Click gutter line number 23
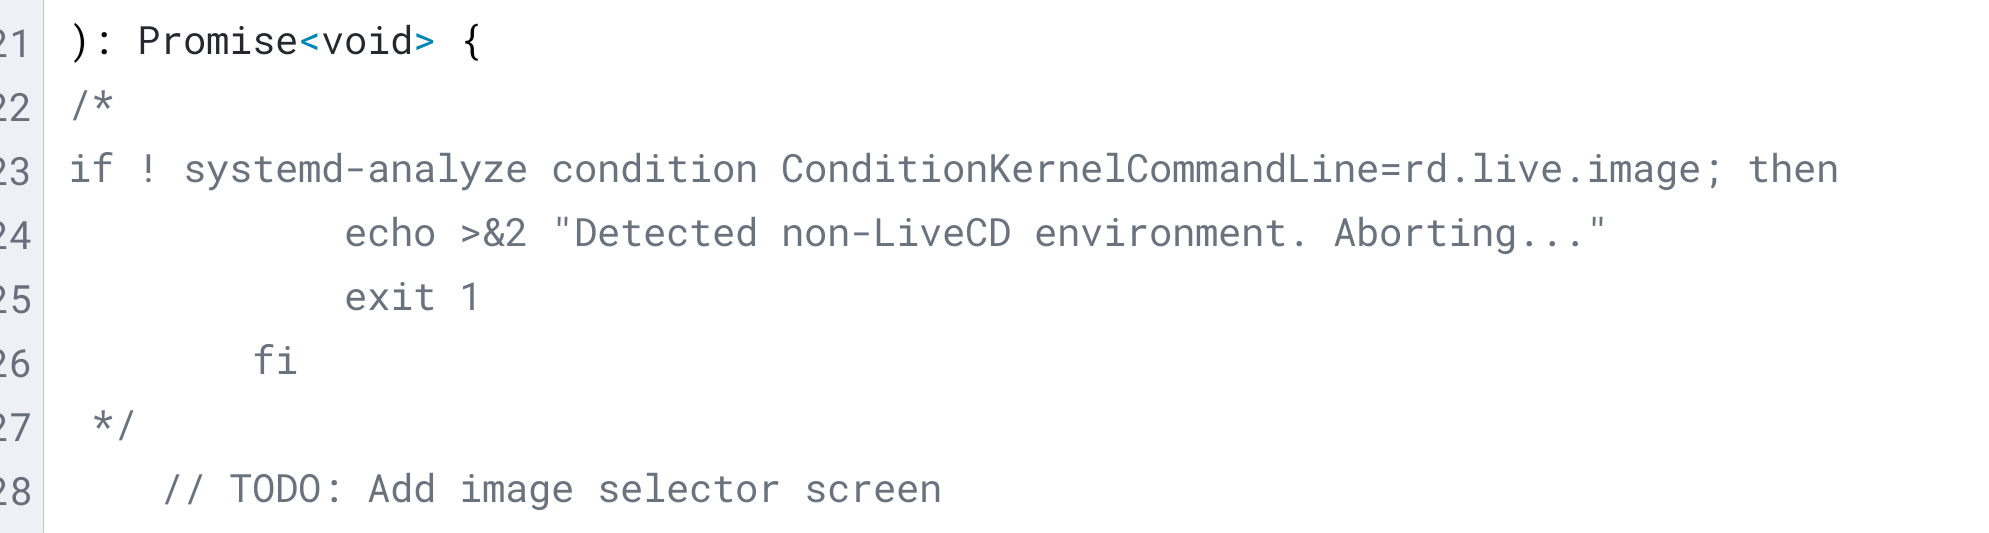This screenshot has height=533, width=1989. click(15, 171)
